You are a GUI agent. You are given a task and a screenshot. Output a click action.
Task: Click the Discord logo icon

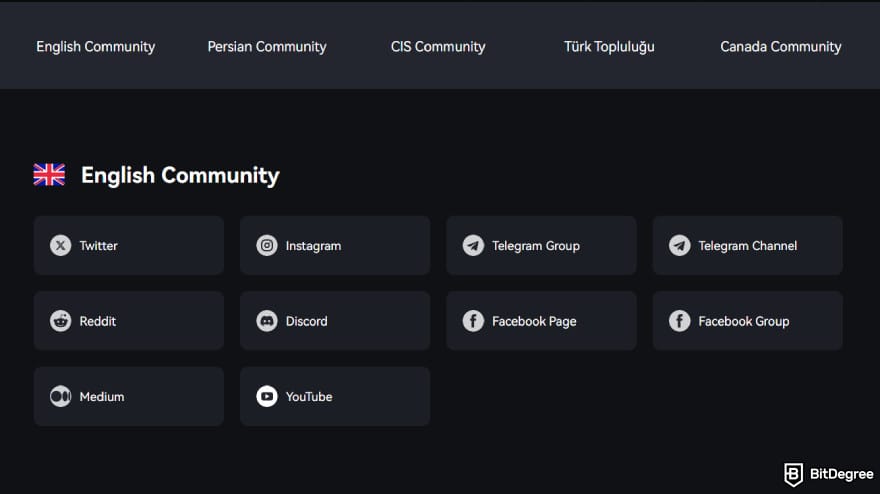[267, 321]
